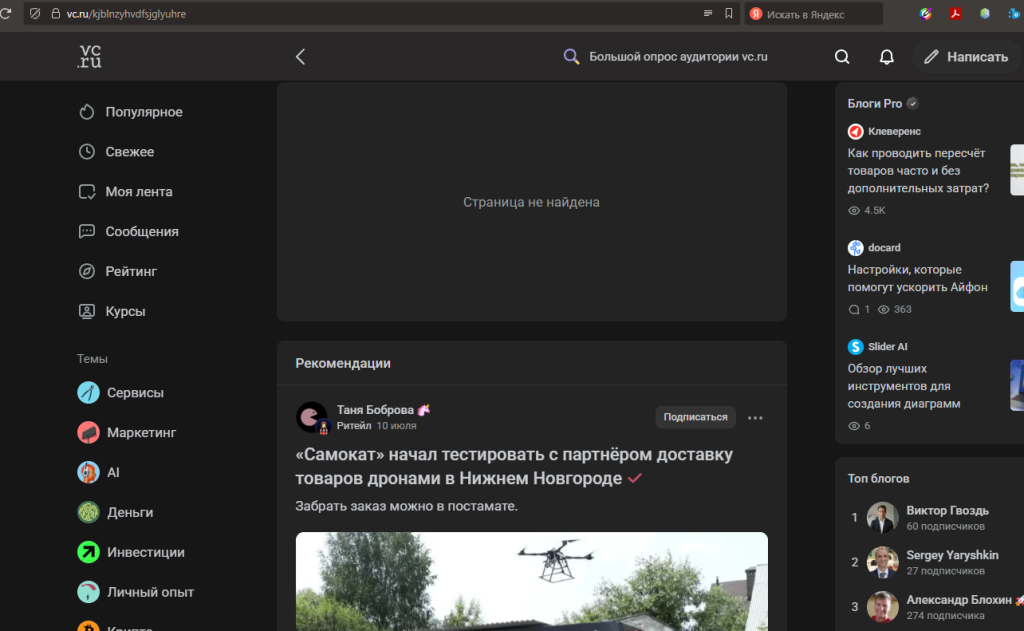Viewport: 1024px width, 631px height.
Task: Open the Самокат drone delivery article title
Action: point(514,466)
